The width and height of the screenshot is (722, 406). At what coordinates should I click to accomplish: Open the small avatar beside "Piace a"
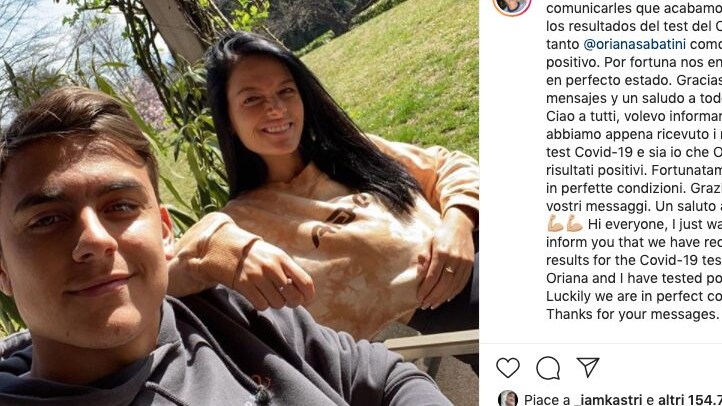[508, 399]
